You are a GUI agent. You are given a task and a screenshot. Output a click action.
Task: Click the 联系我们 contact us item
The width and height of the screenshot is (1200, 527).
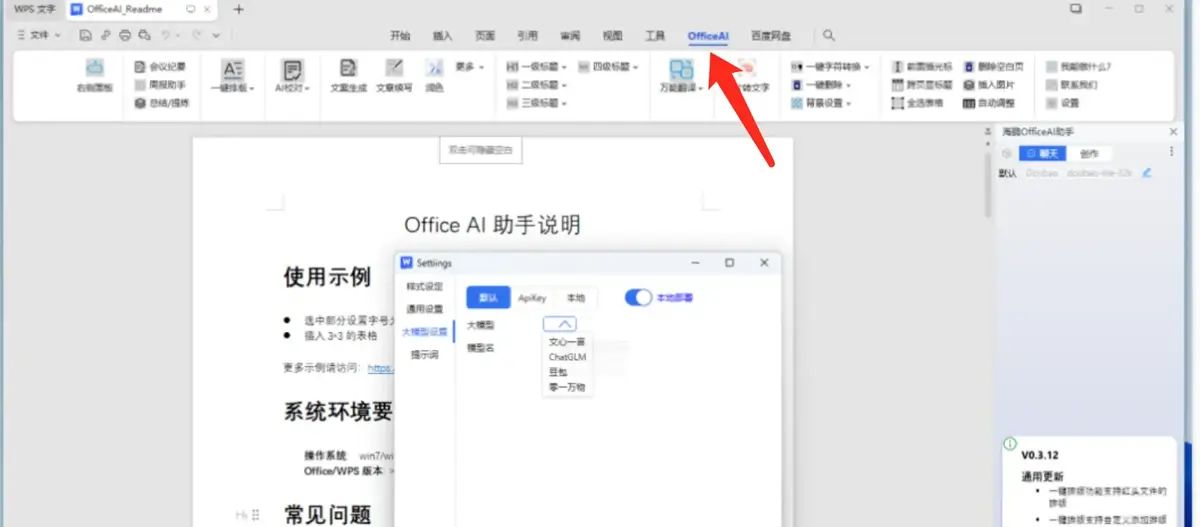click(1071, 85)
